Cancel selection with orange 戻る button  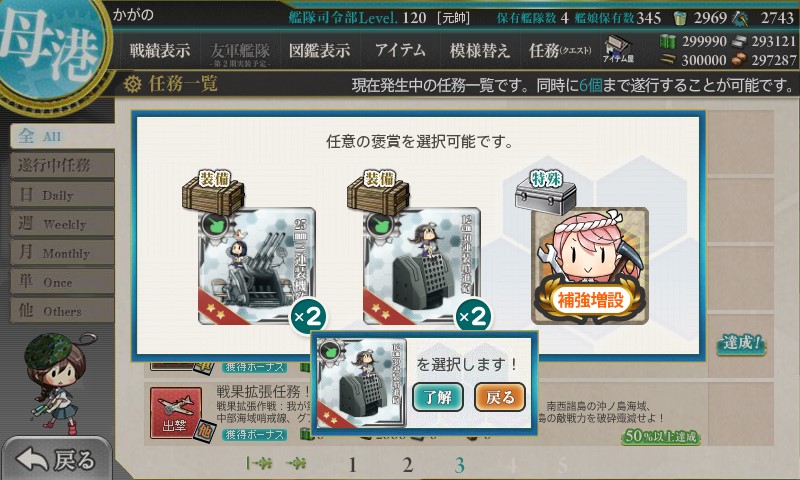[500, 397]
